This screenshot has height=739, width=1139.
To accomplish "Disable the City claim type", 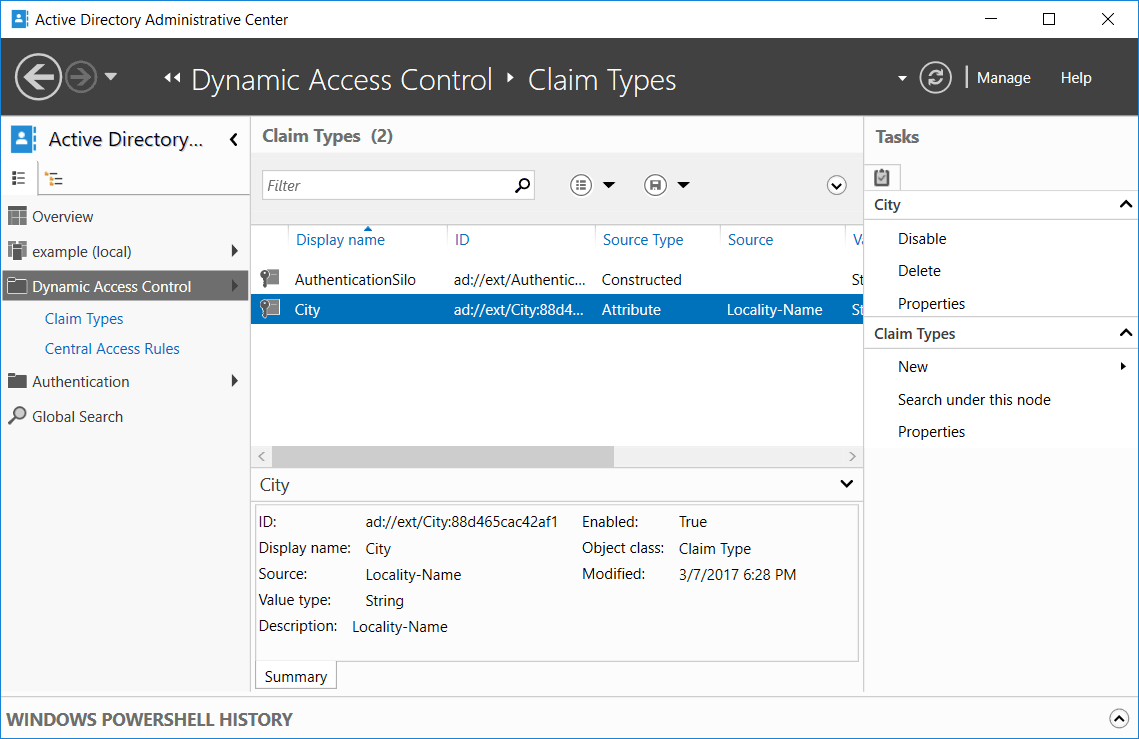I will [922, 239].
